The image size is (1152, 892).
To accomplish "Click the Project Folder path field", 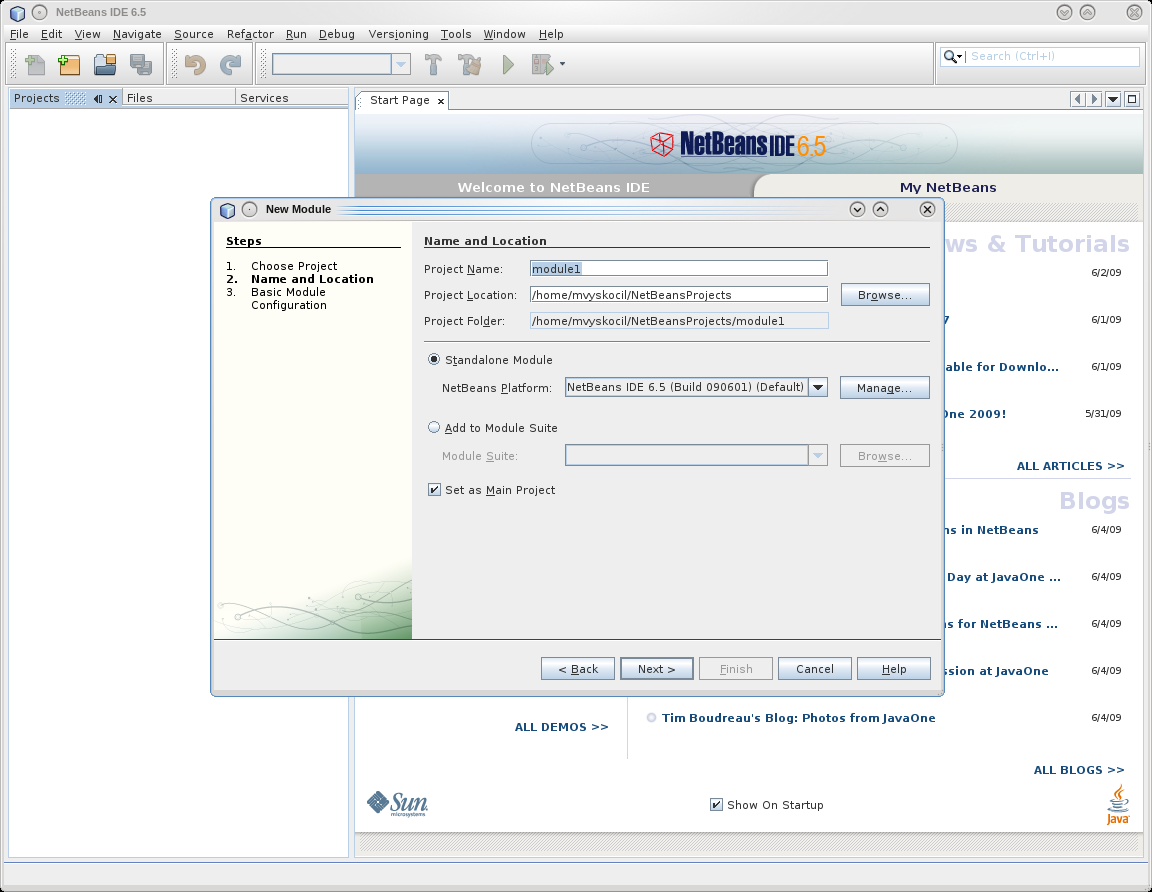I will click(679, 320).
